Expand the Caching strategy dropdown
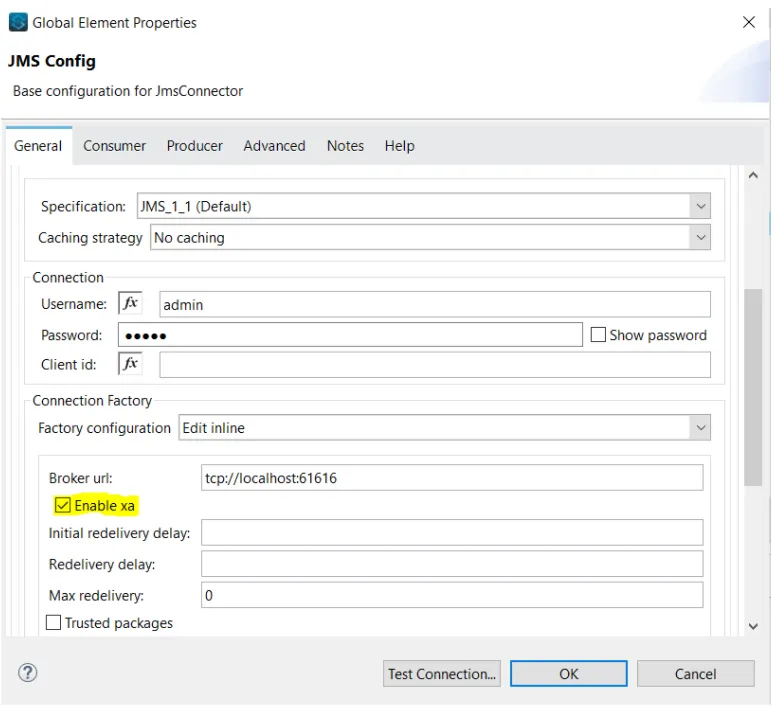The height and width of the screenshot is (710, 775). (430, 237)
